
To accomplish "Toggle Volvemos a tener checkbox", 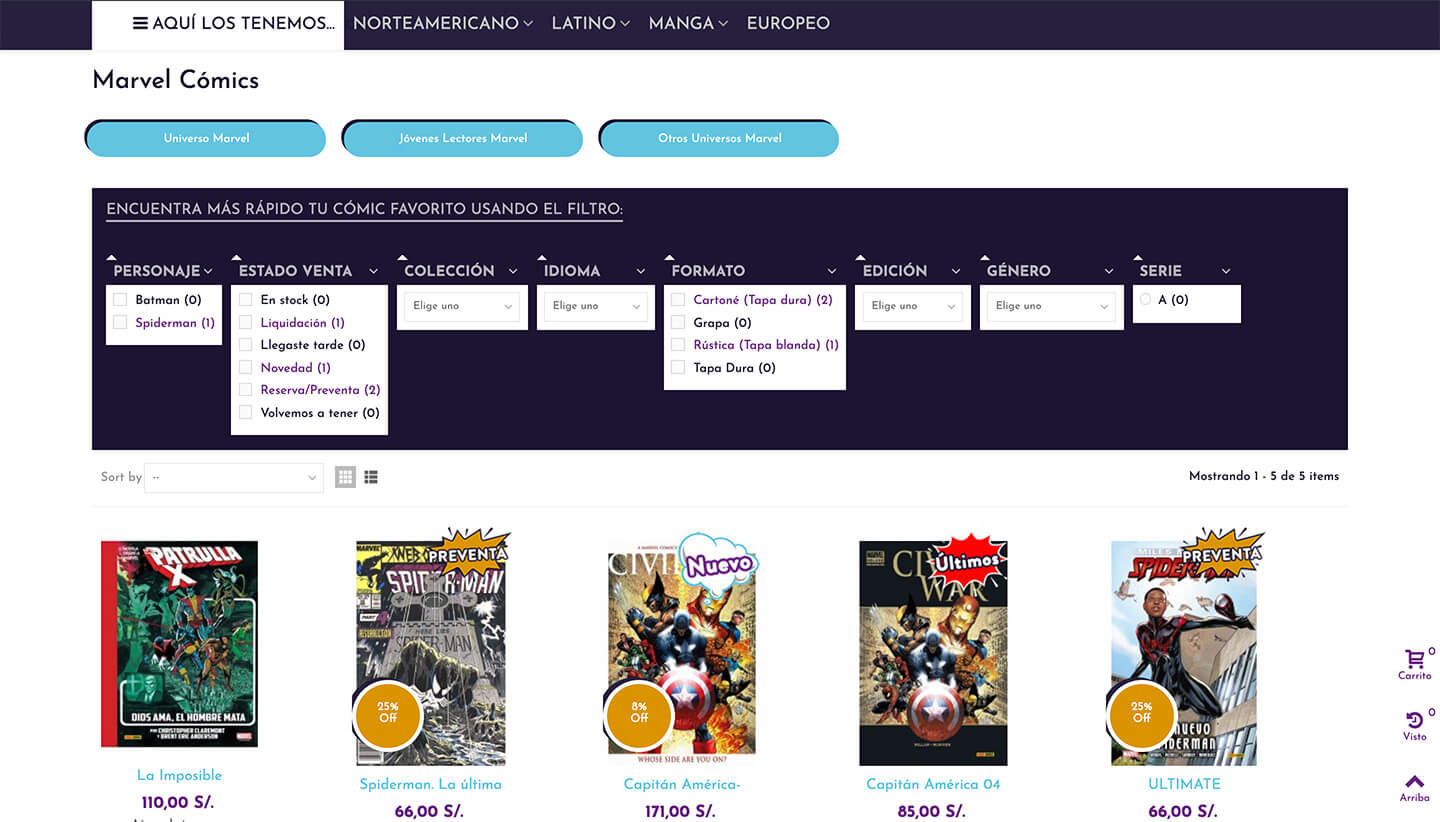I will (245, 413).
